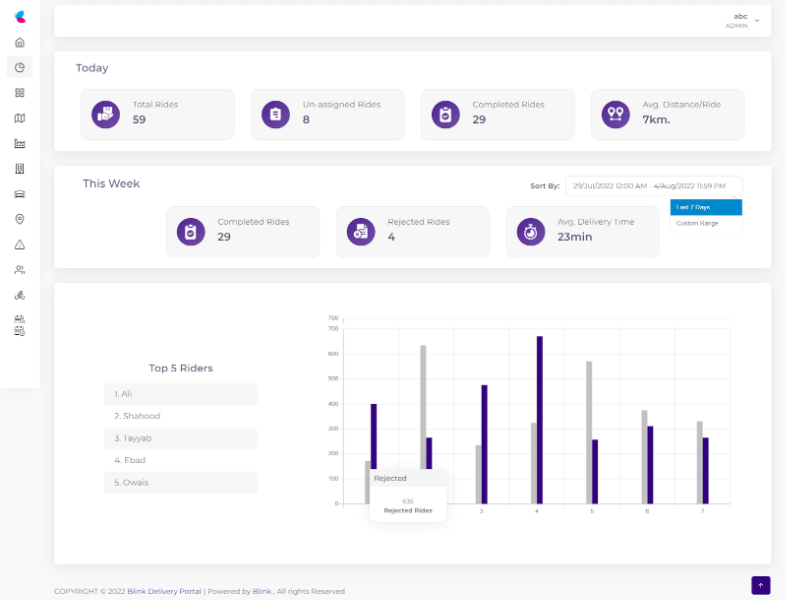Open the building icon in sidebar
The image size is (787, 600).
pos(19,168)
